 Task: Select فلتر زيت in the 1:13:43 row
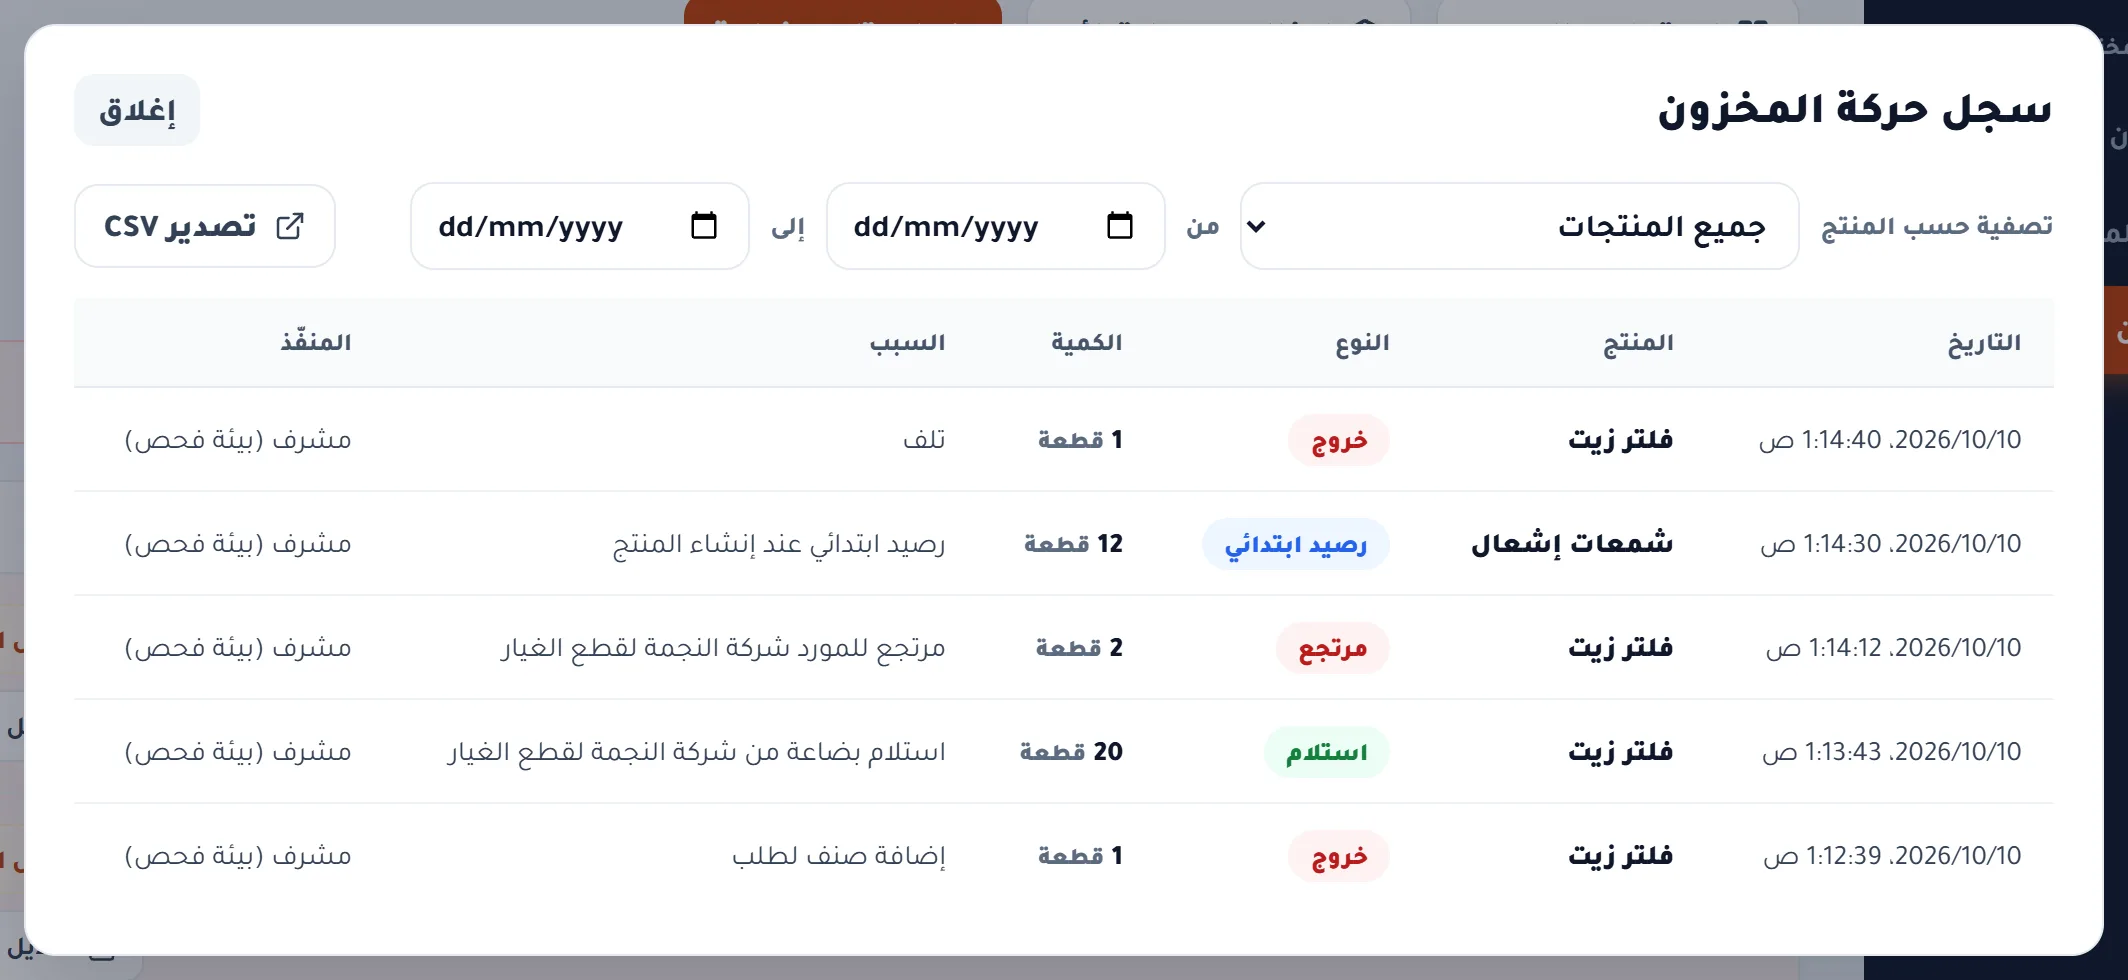coord(1621,751)
